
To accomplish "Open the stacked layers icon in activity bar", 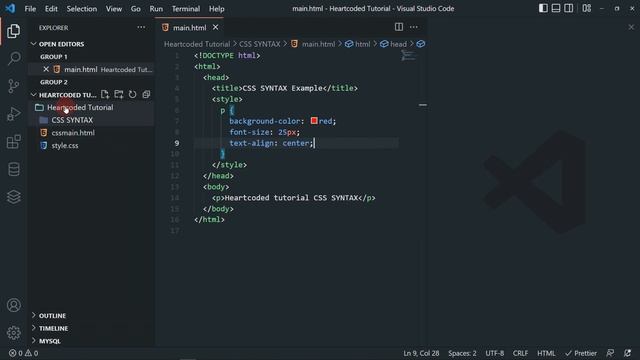I will [13, 197].
